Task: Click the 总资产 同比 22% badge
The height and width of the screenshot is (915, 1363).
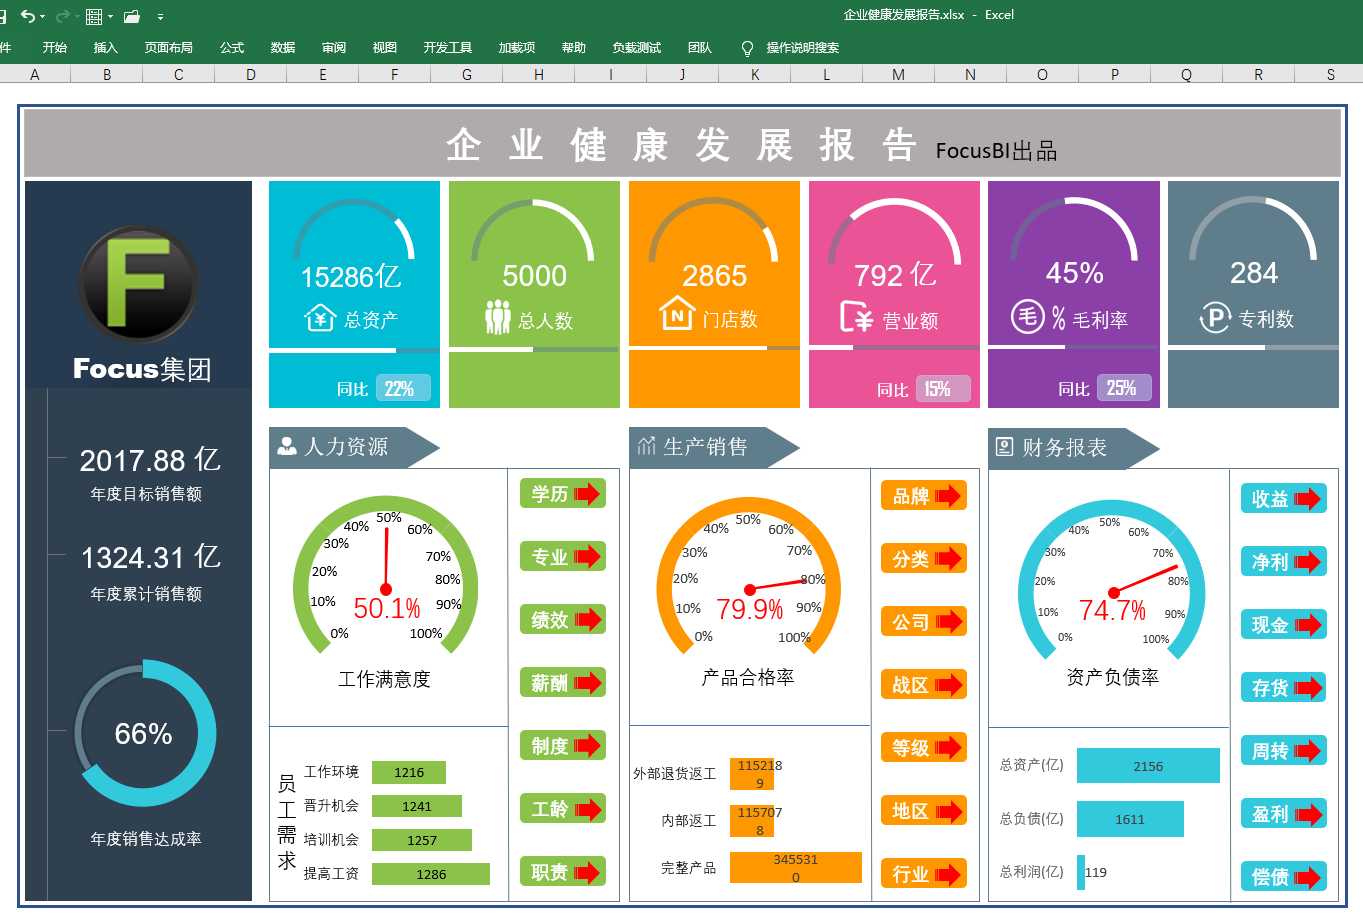Action: pyautogui.click(x=403, y=388)
